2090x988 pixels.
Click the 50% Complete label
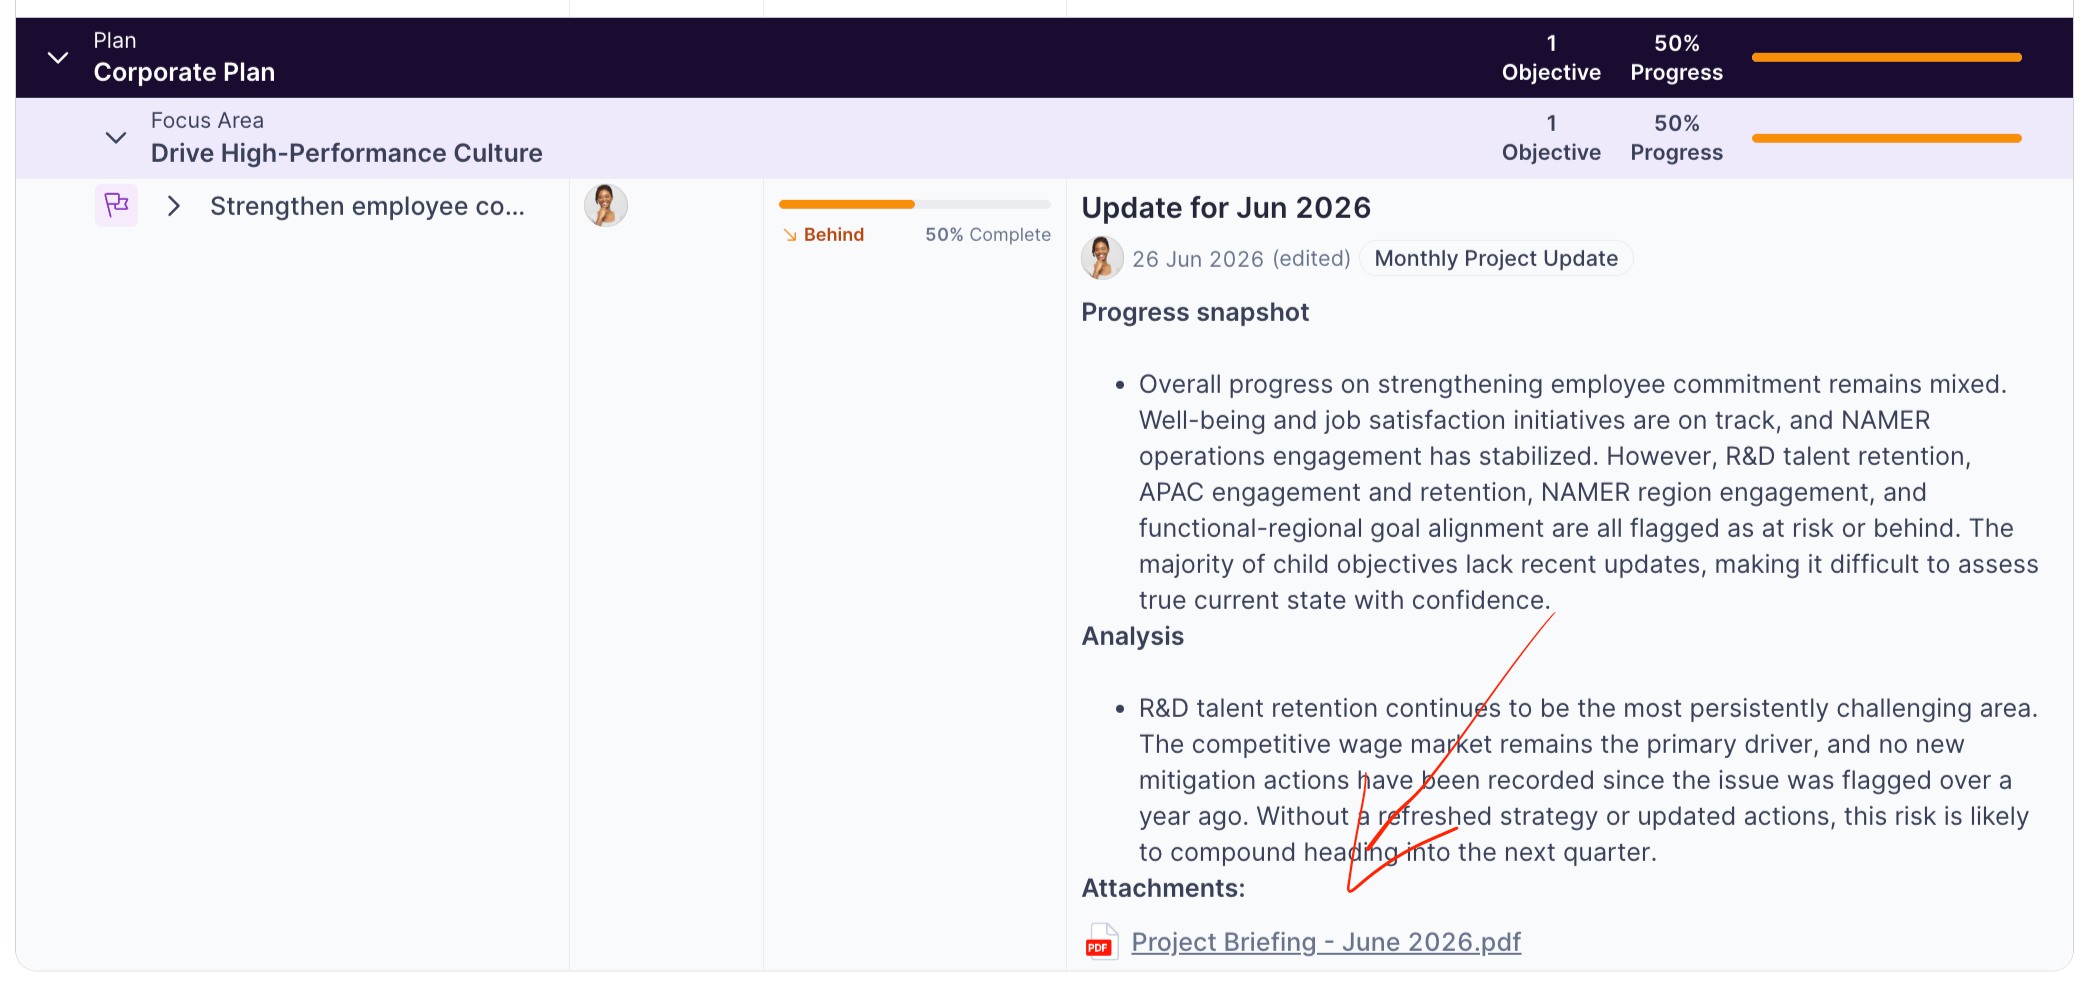coord(988,235)
